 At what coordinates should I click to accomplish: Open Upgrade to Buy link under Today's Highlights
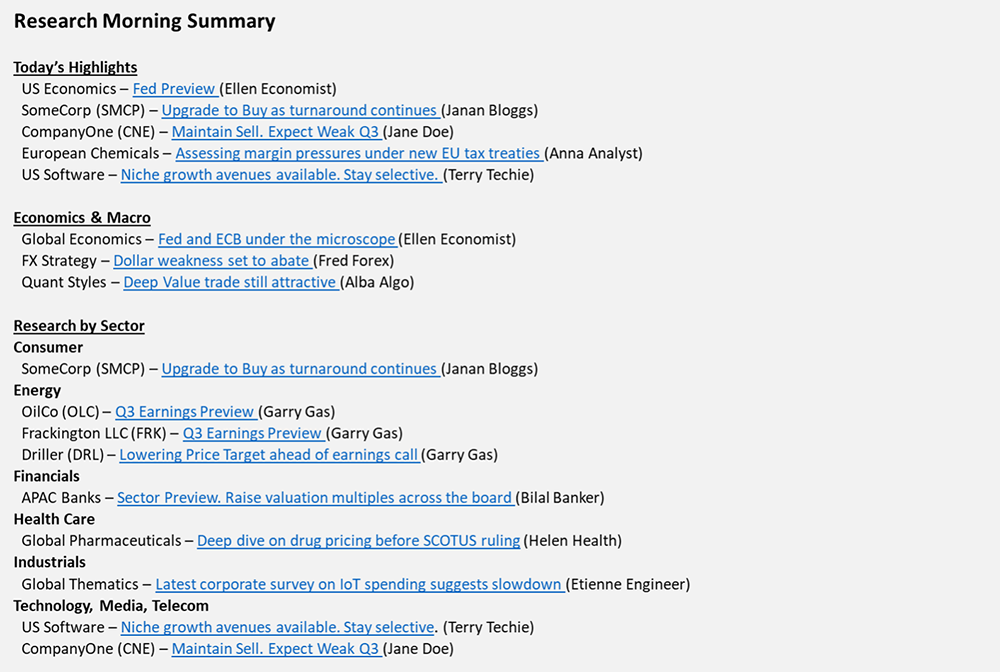tap(300, 110)
